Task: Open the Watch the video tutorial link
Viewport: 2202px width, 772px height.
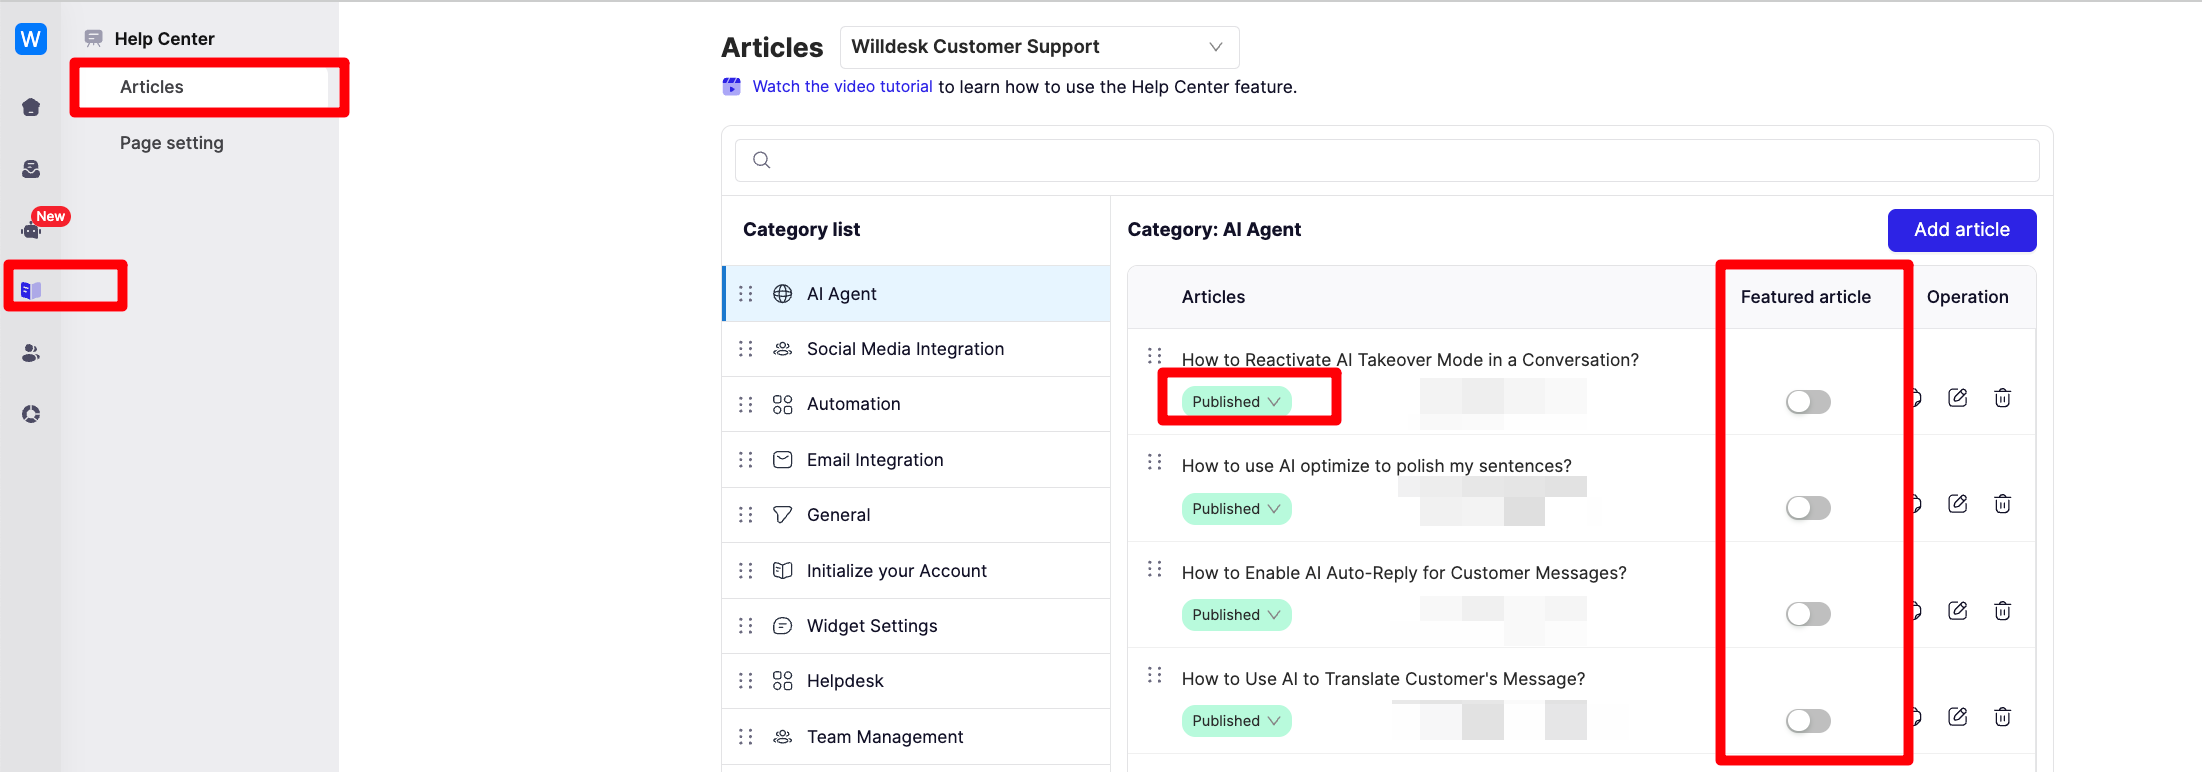Action: click(x=842, y=87)
